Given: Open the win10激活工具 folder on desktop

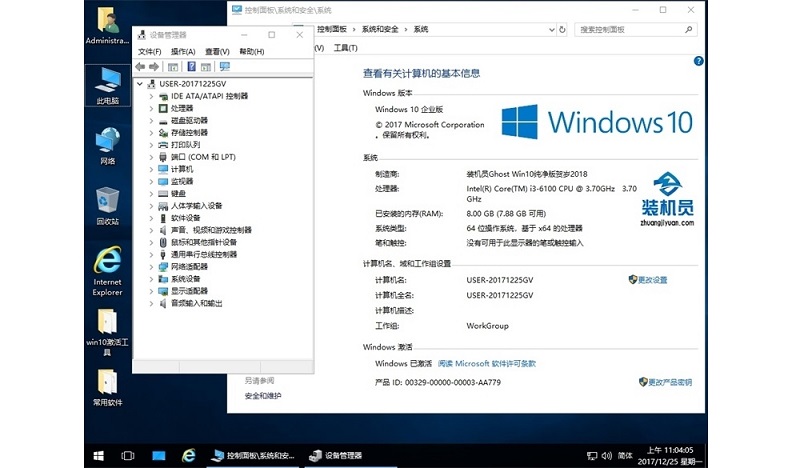Looking at the screenshot, I should (x=107, y=328).
